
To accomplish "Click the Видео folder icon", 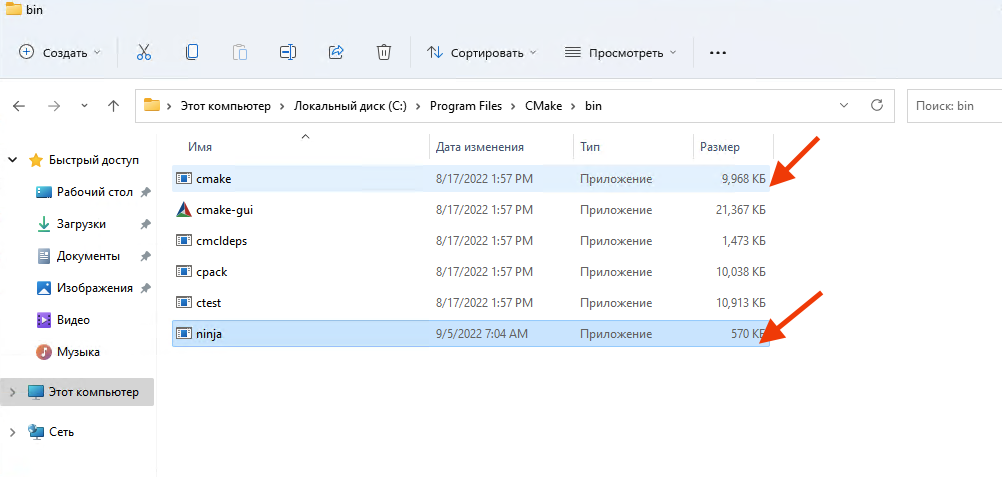I will (43, 320).
